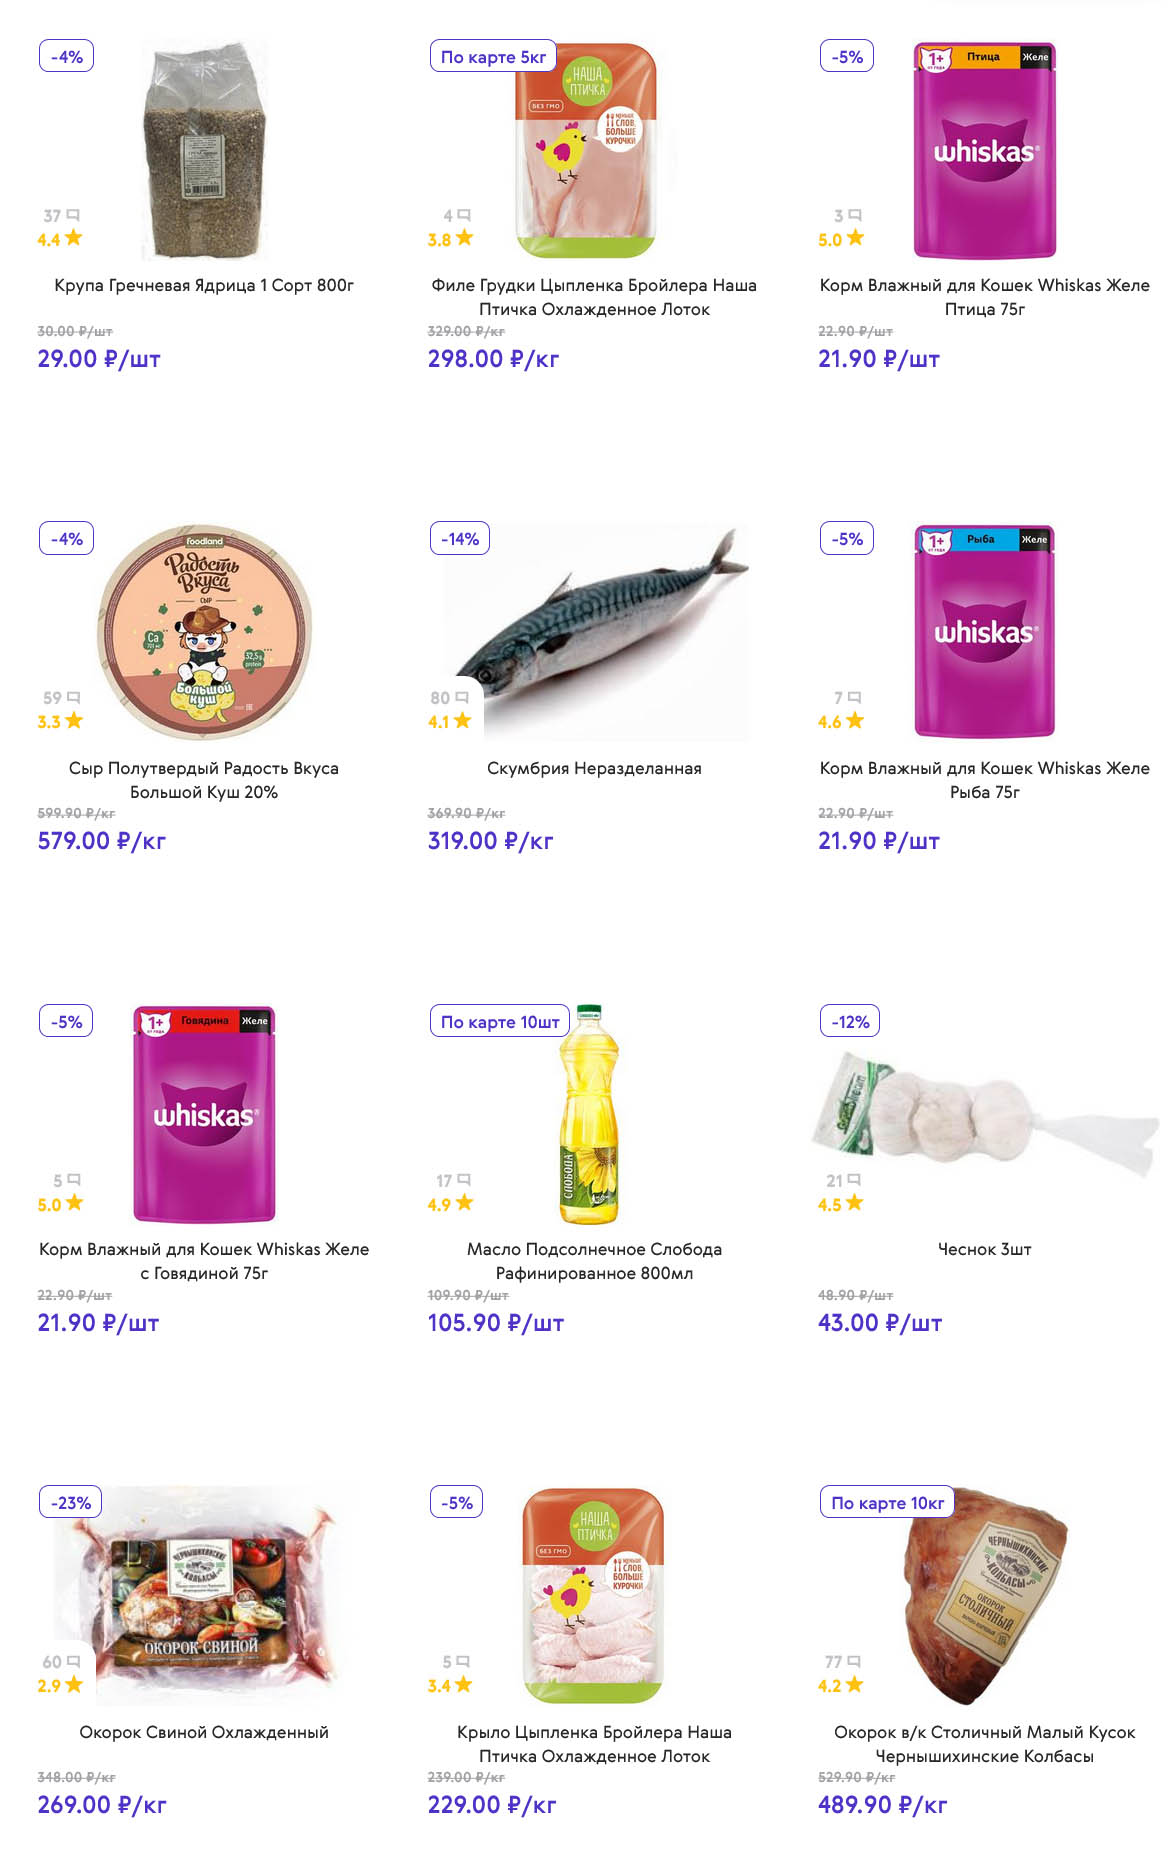Click the rating star for Крупа Гречневая
This screenshot has width=1173, height=1855.
coord(73,238)
